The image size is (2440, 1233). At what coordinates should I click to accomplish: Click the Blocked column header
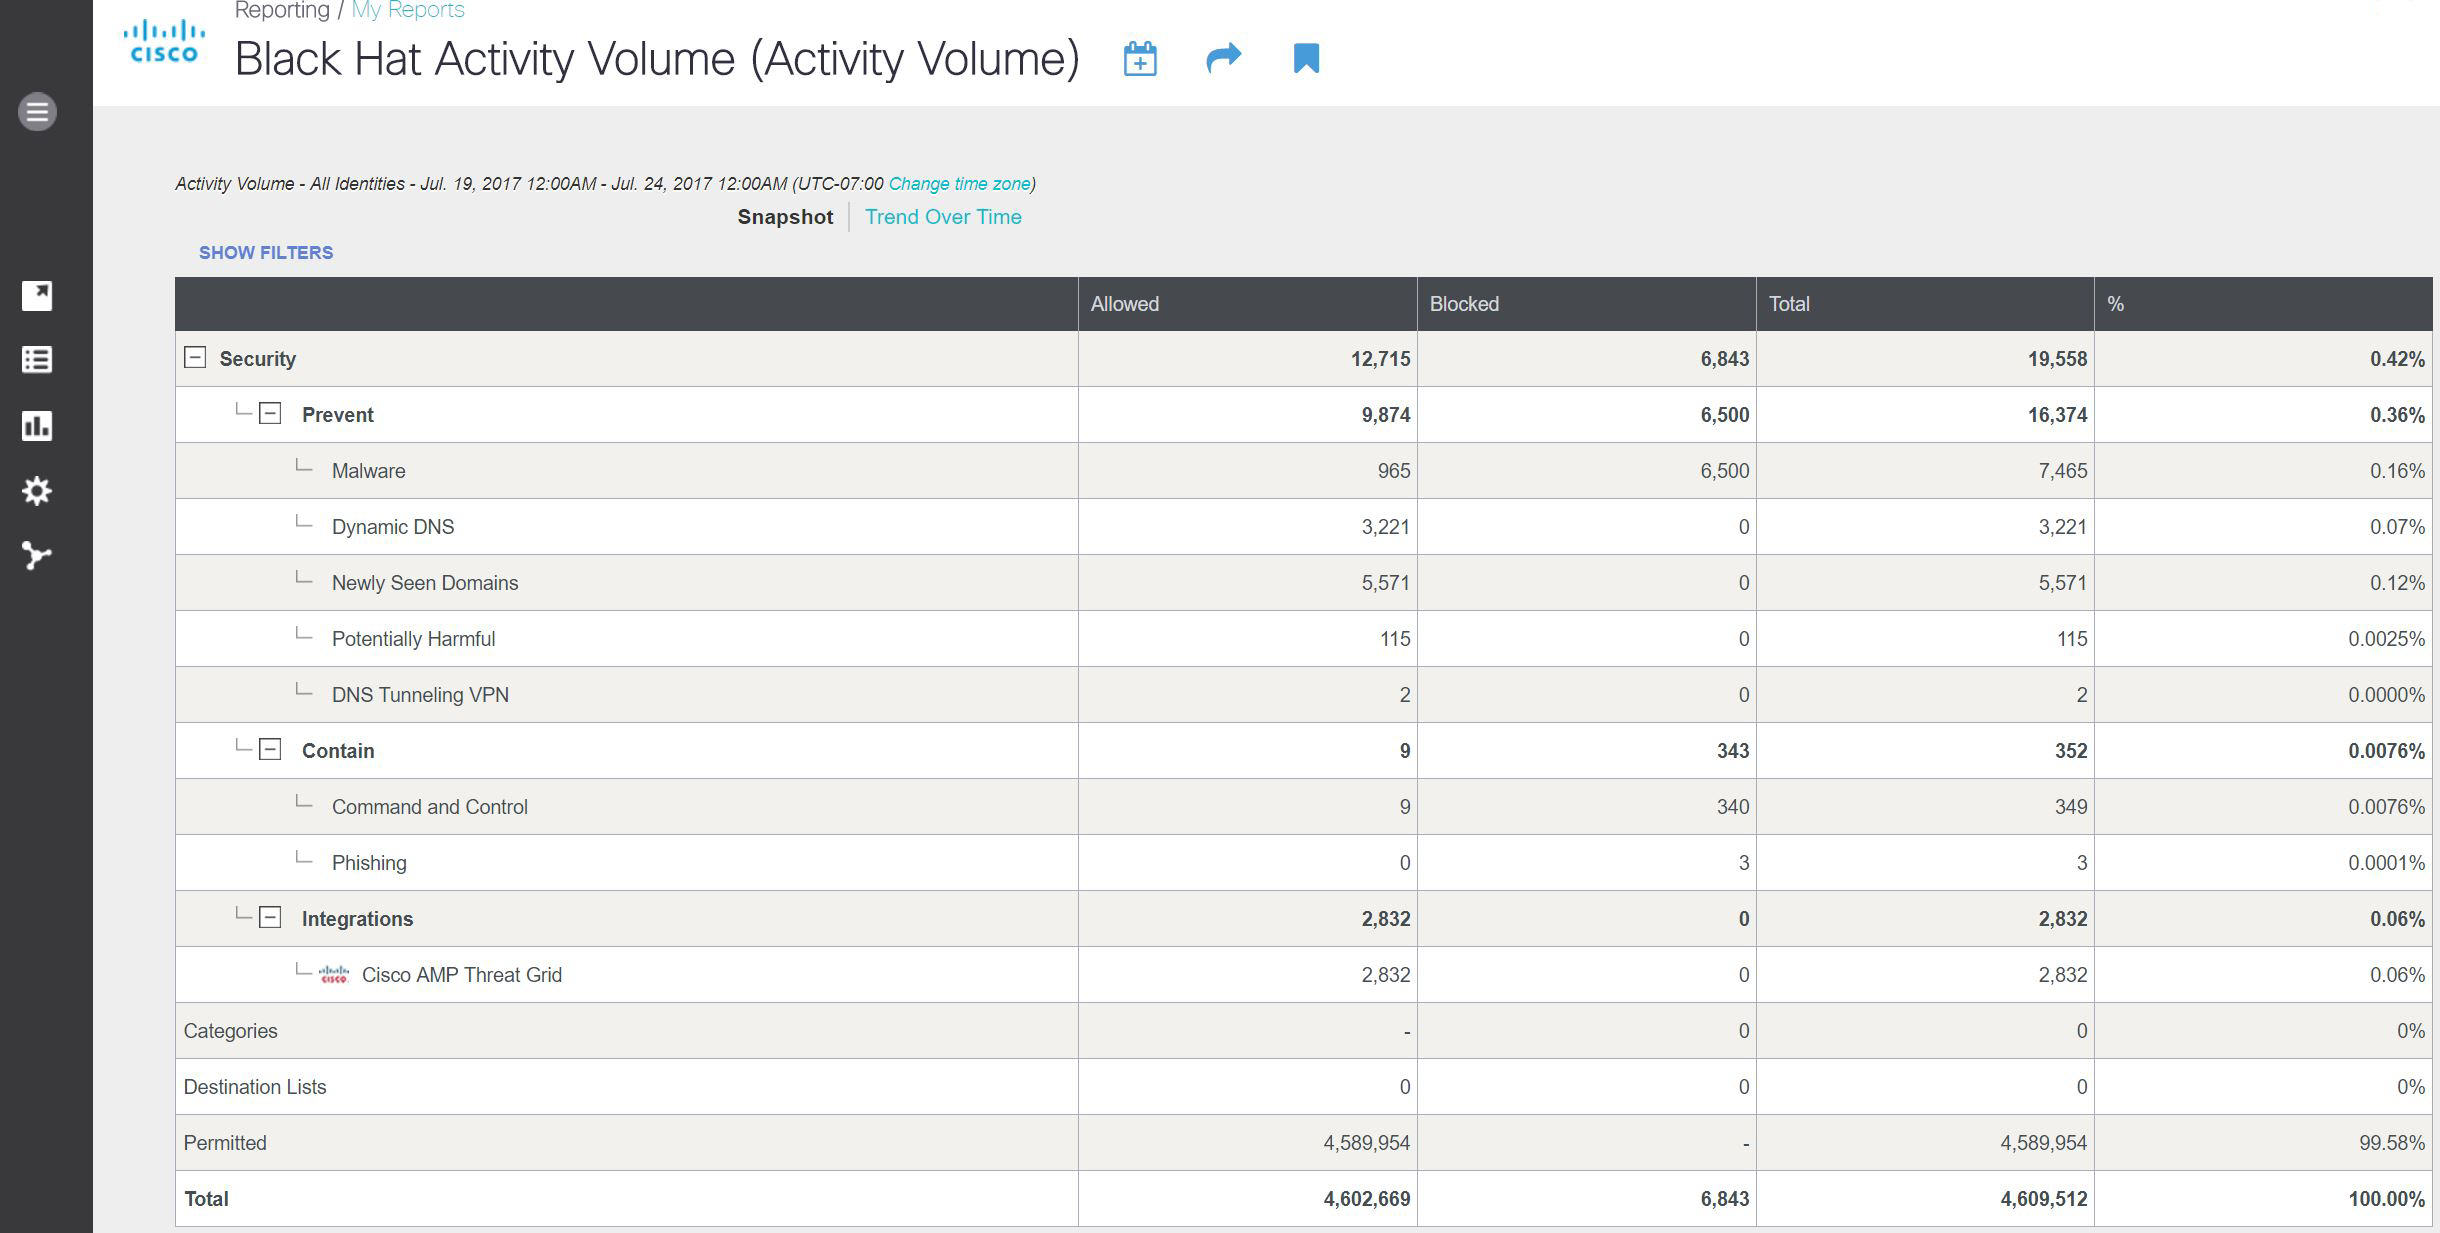coord(1464,304)
